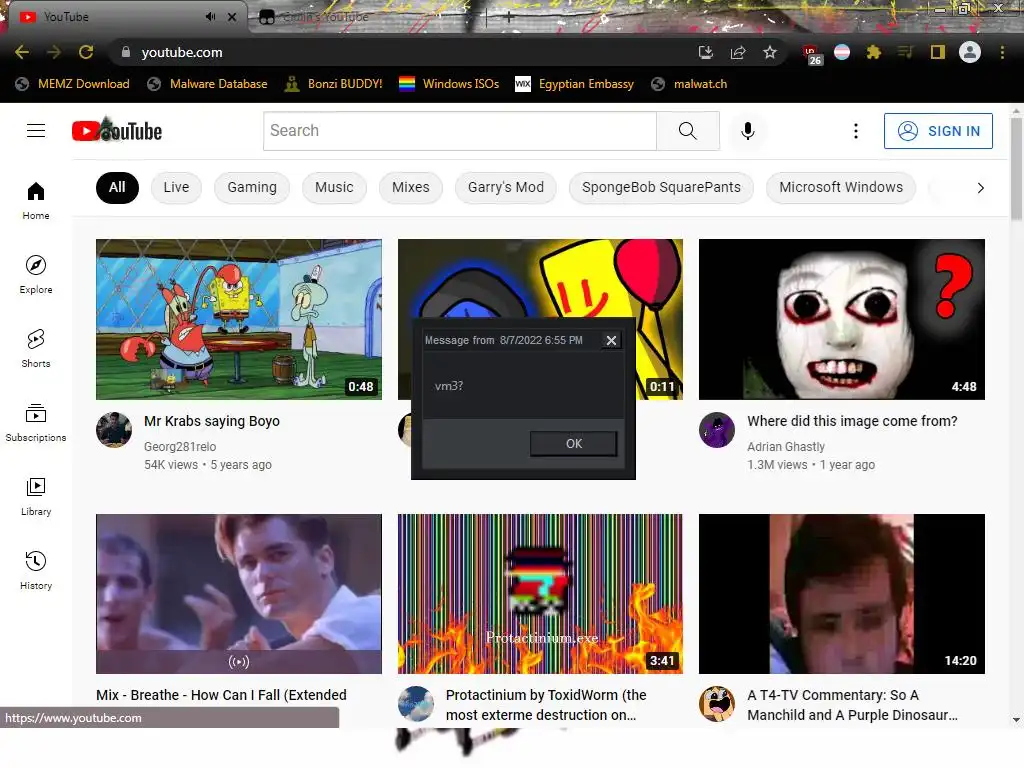Search with your voice microphone icon

pos(748,131)
